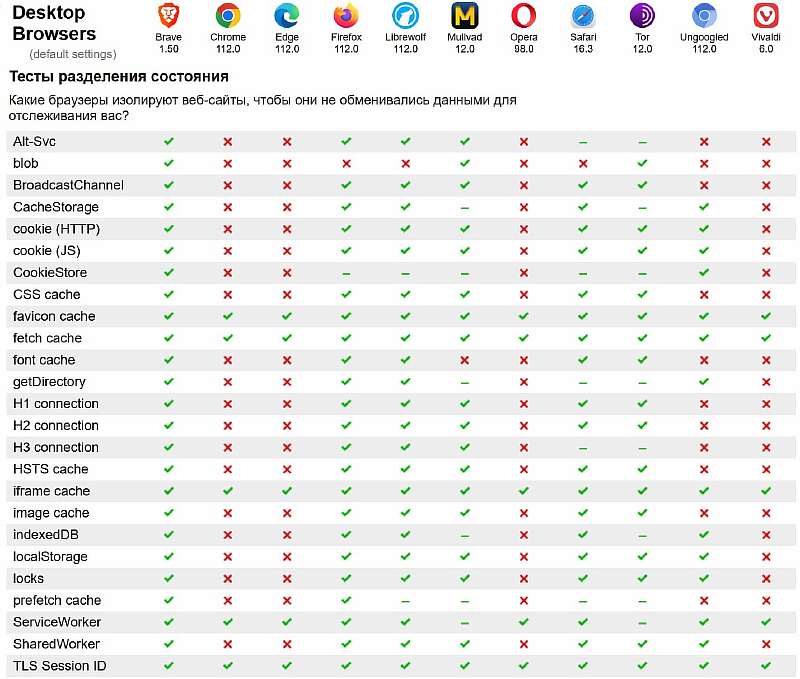
Task: Open the HSTS cache test label
Action: point(51,469)
